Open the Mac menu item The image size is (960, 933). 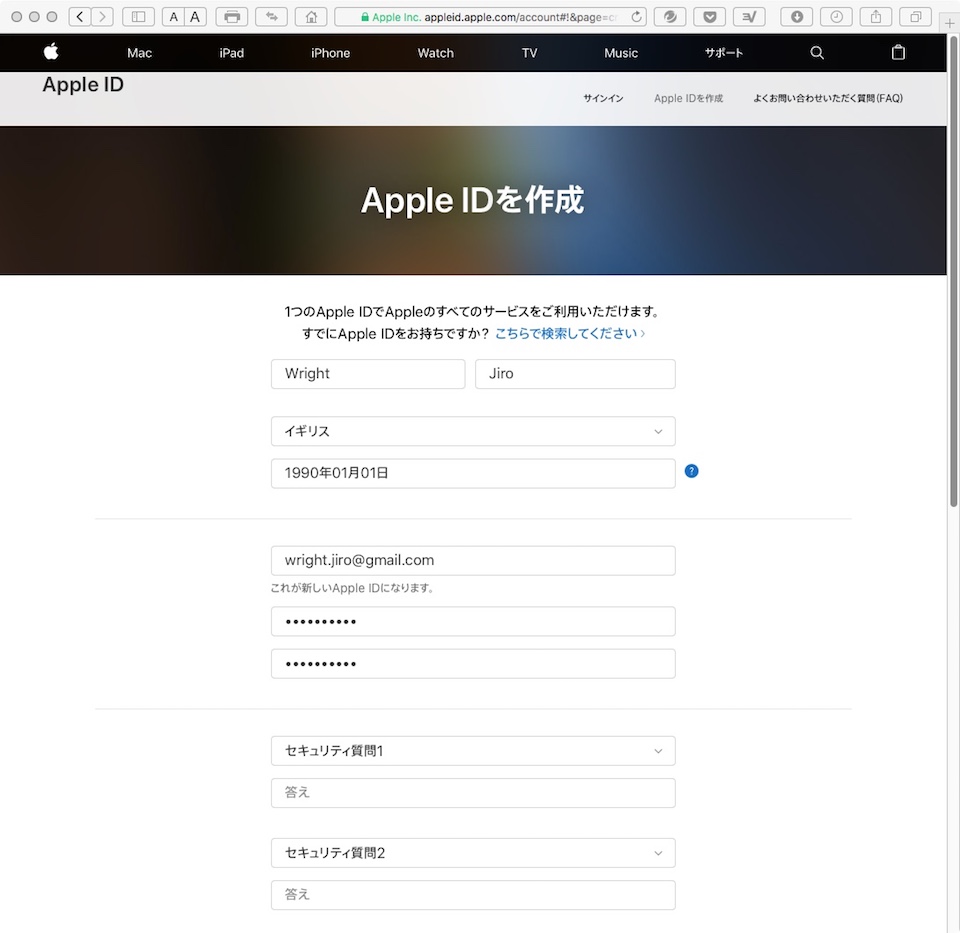pyautogui.click(x=140, y=53)
